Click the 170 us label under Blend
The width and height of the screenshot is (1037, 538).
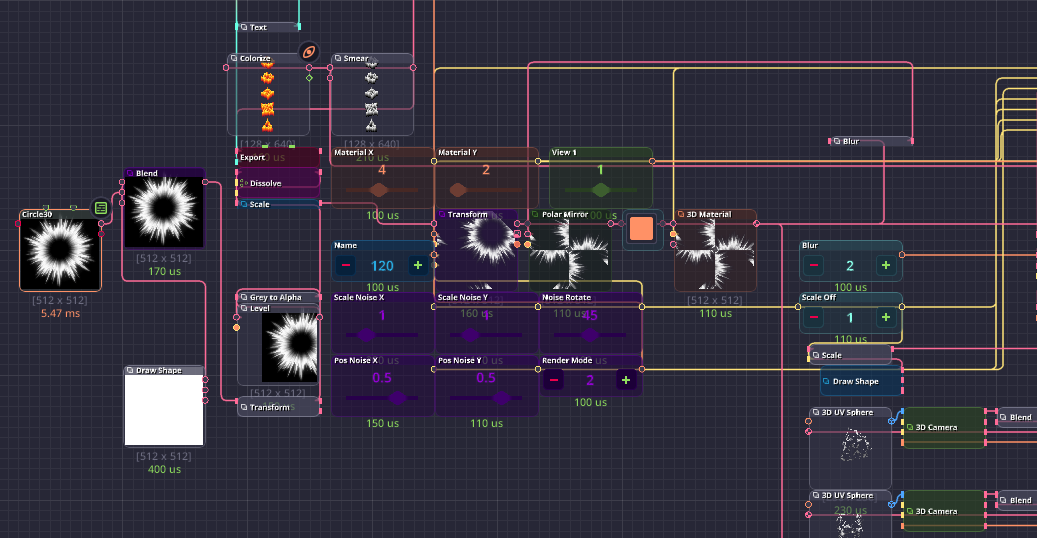(164, 271)
